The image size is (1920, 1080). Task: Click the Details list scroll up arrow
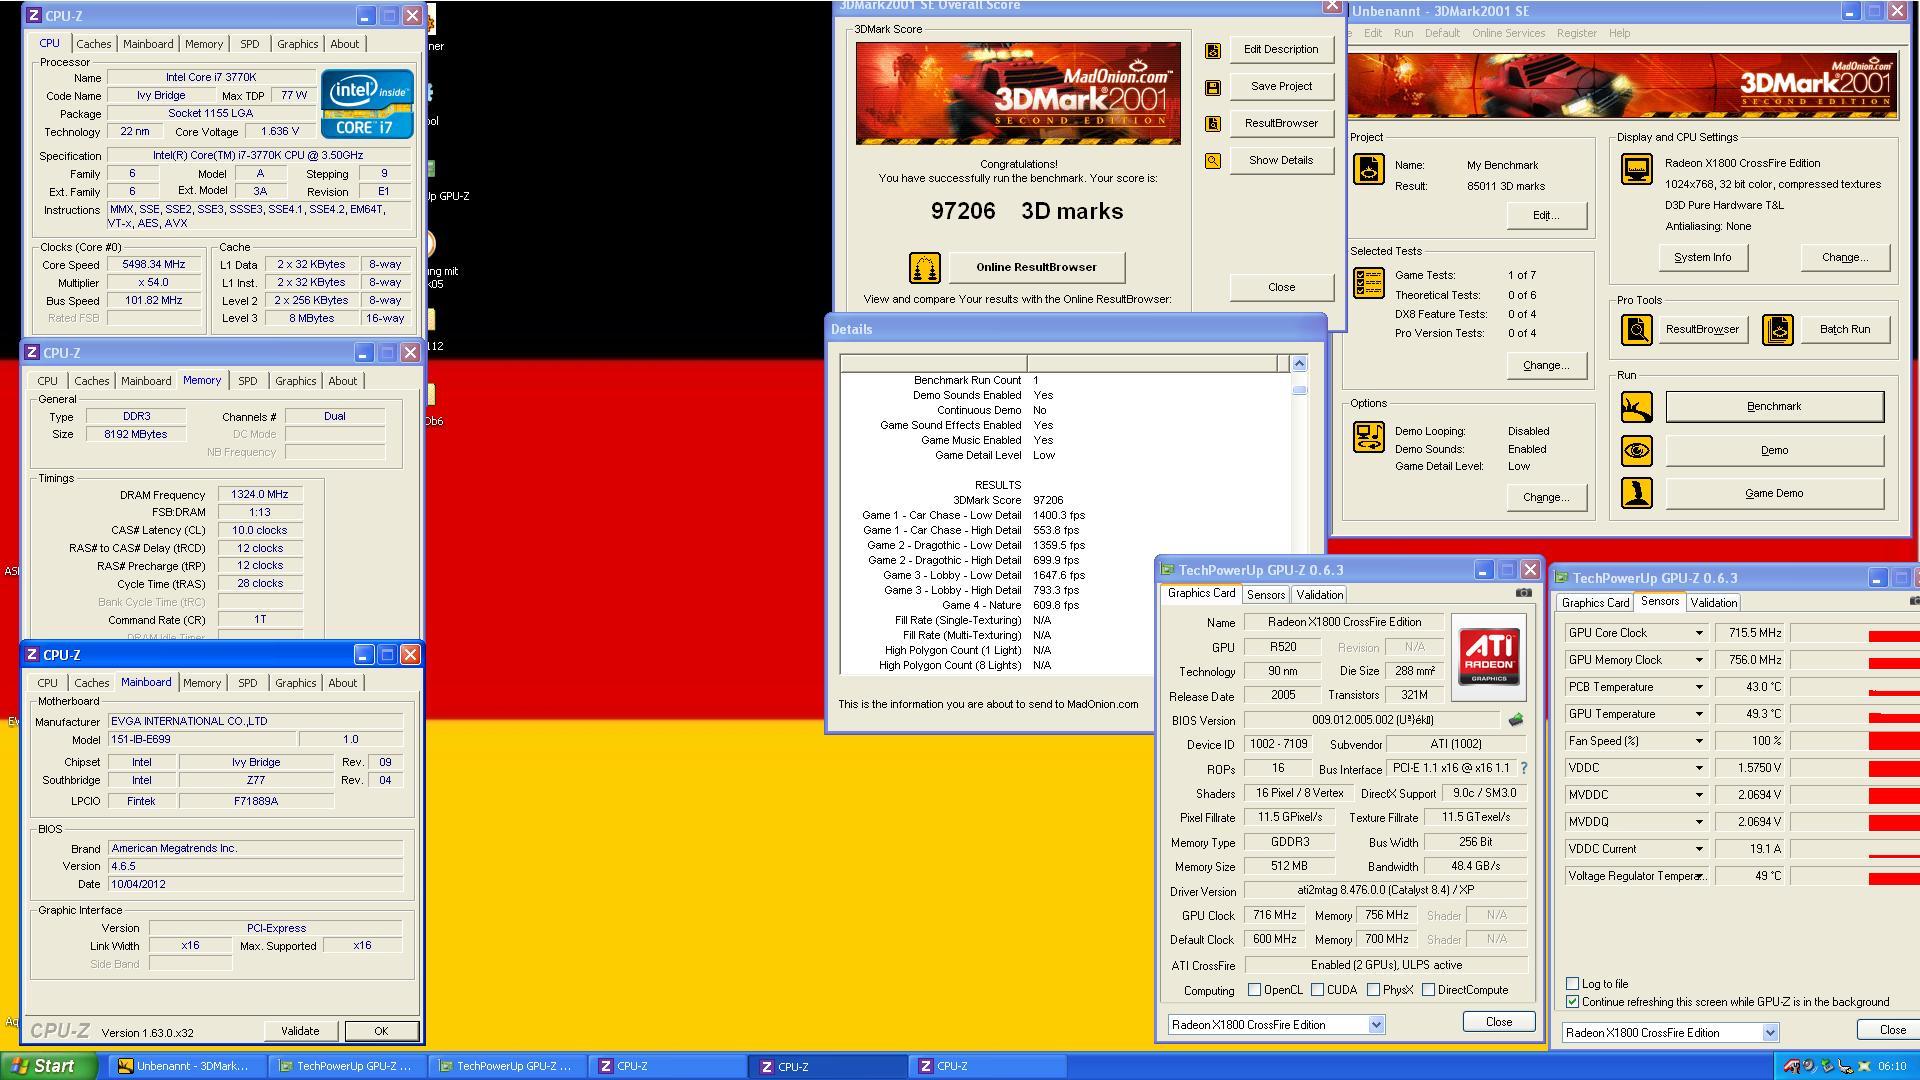[1299, 364]
